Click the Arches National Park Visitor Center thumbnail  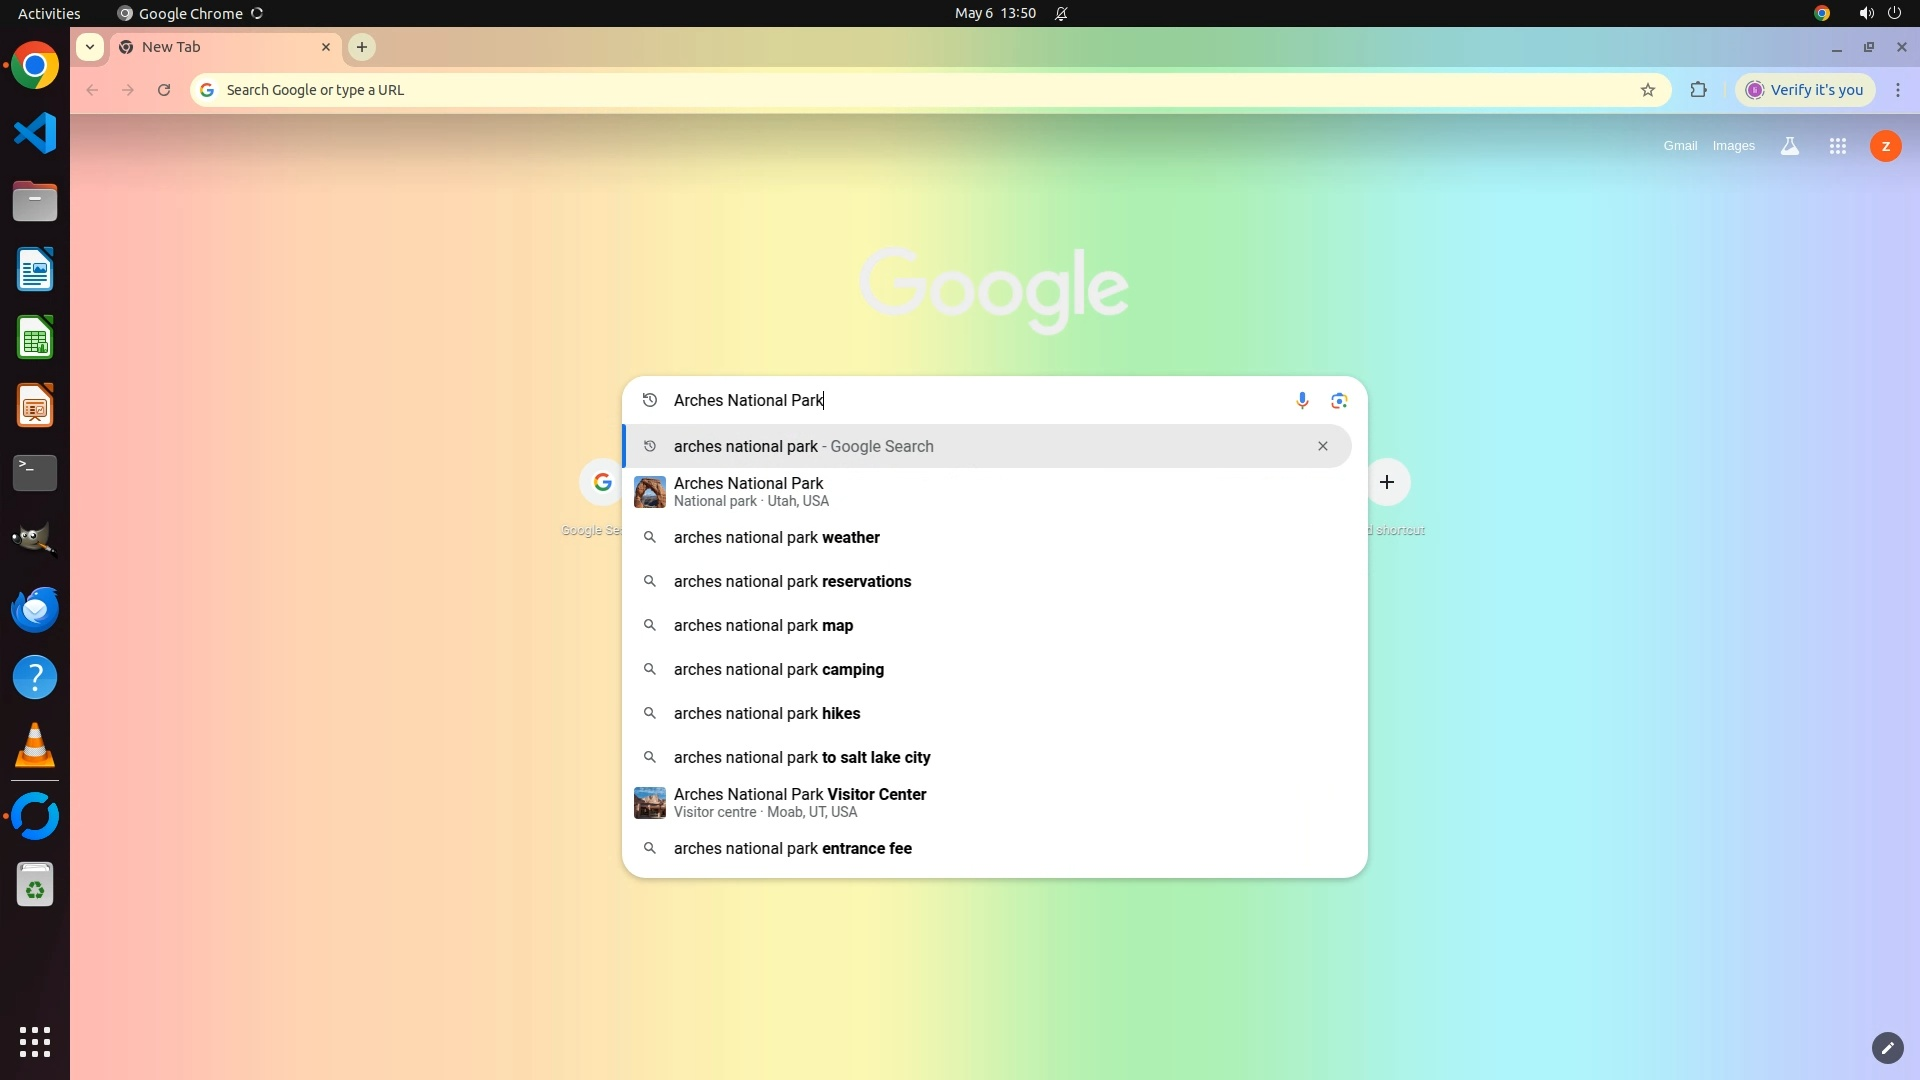[650, 803]
